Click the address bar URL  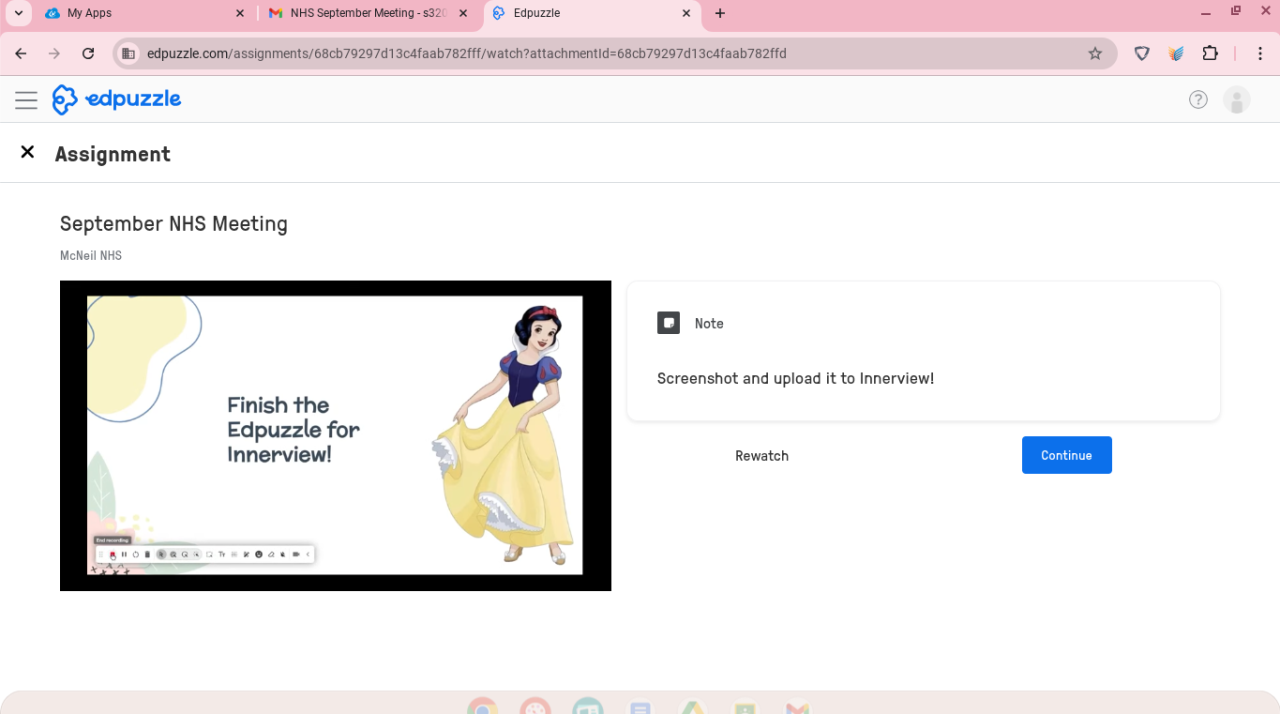(x=467, y=53)
